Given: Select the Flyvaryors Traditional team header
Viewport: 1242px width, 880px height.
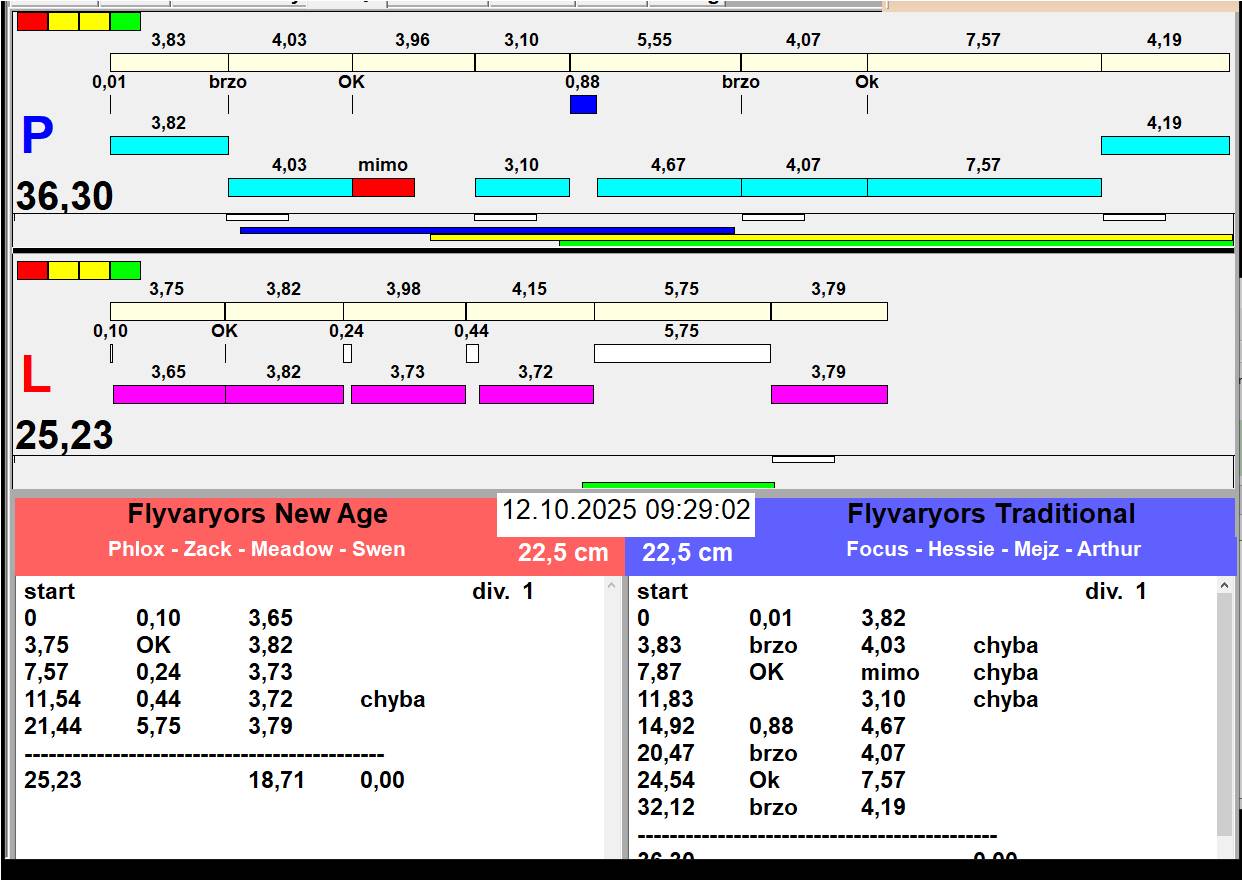Looking at the screenshot, I should coord(991,515).
